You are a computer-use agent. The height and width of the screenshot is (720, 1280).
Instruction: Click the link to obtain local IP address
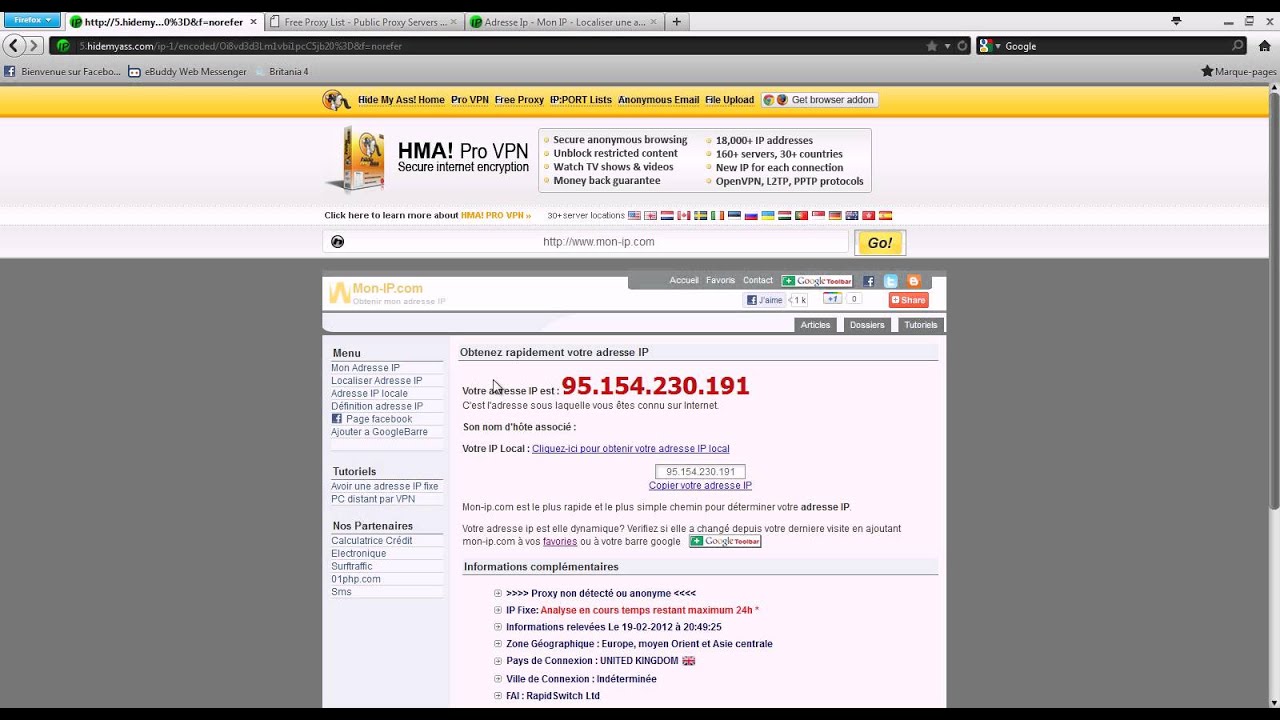(x=631, y=449)
